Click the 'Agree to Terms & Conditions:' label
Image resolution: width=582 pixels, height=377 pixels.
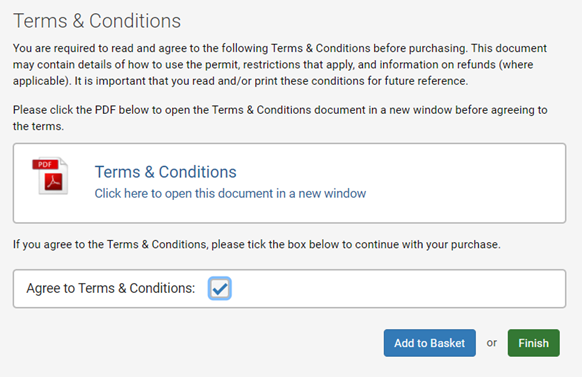point(111,288)
